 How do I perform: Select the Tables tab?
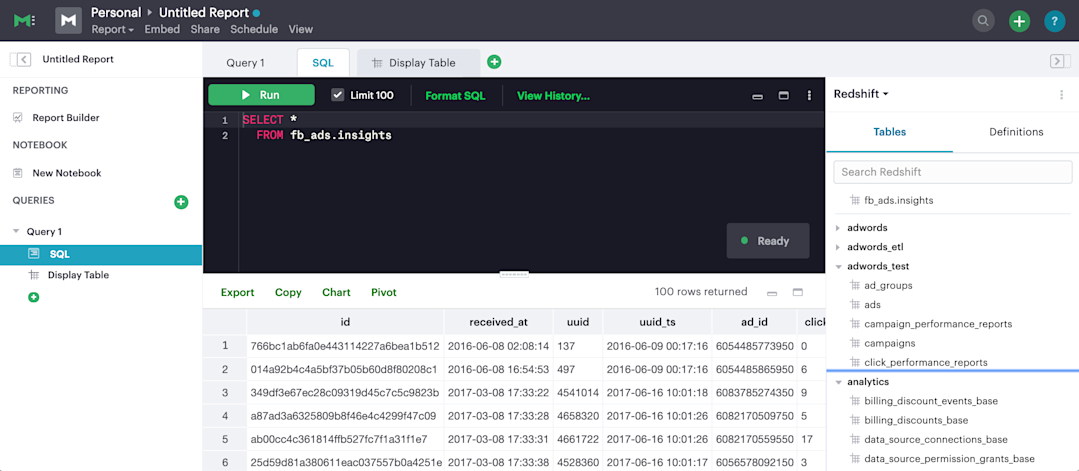pyautogui.click(x=890, y=132)
